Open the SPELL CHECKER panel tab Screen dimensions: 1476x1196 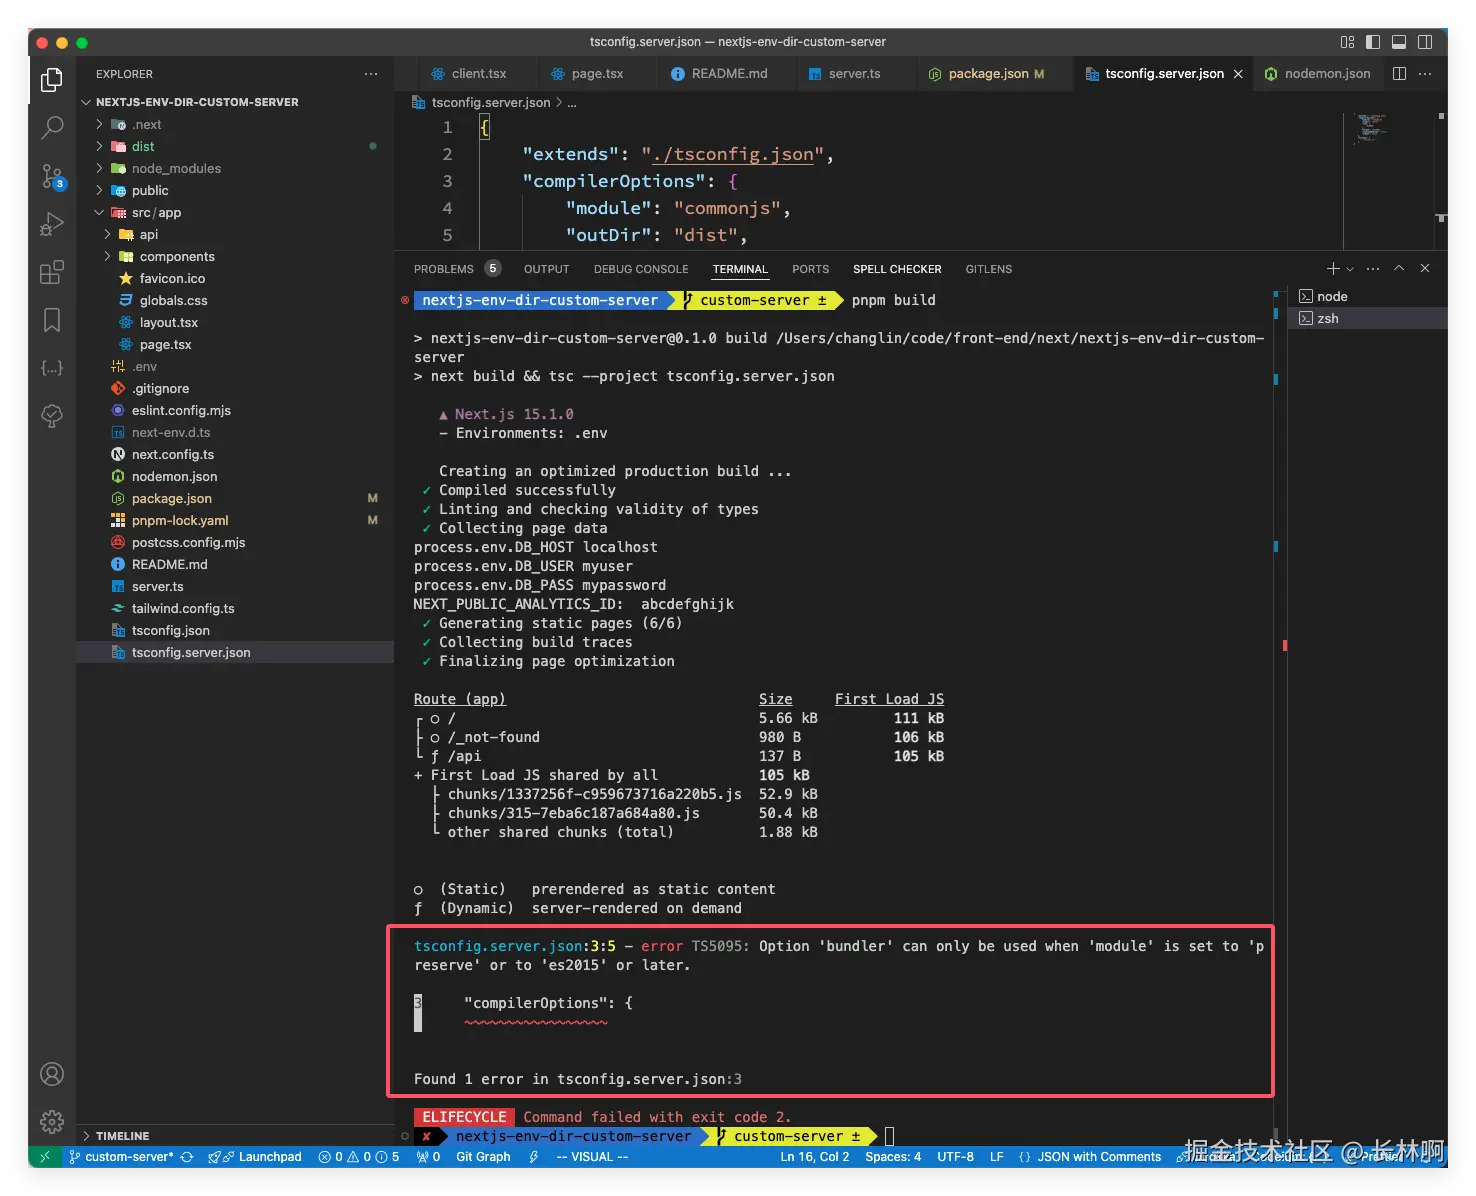[x=897, y=269]
